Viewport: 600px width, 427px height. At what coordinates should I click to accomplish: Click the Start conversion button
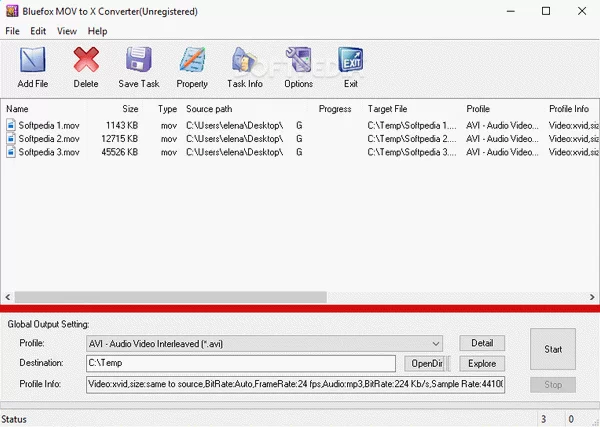point(552,350)
